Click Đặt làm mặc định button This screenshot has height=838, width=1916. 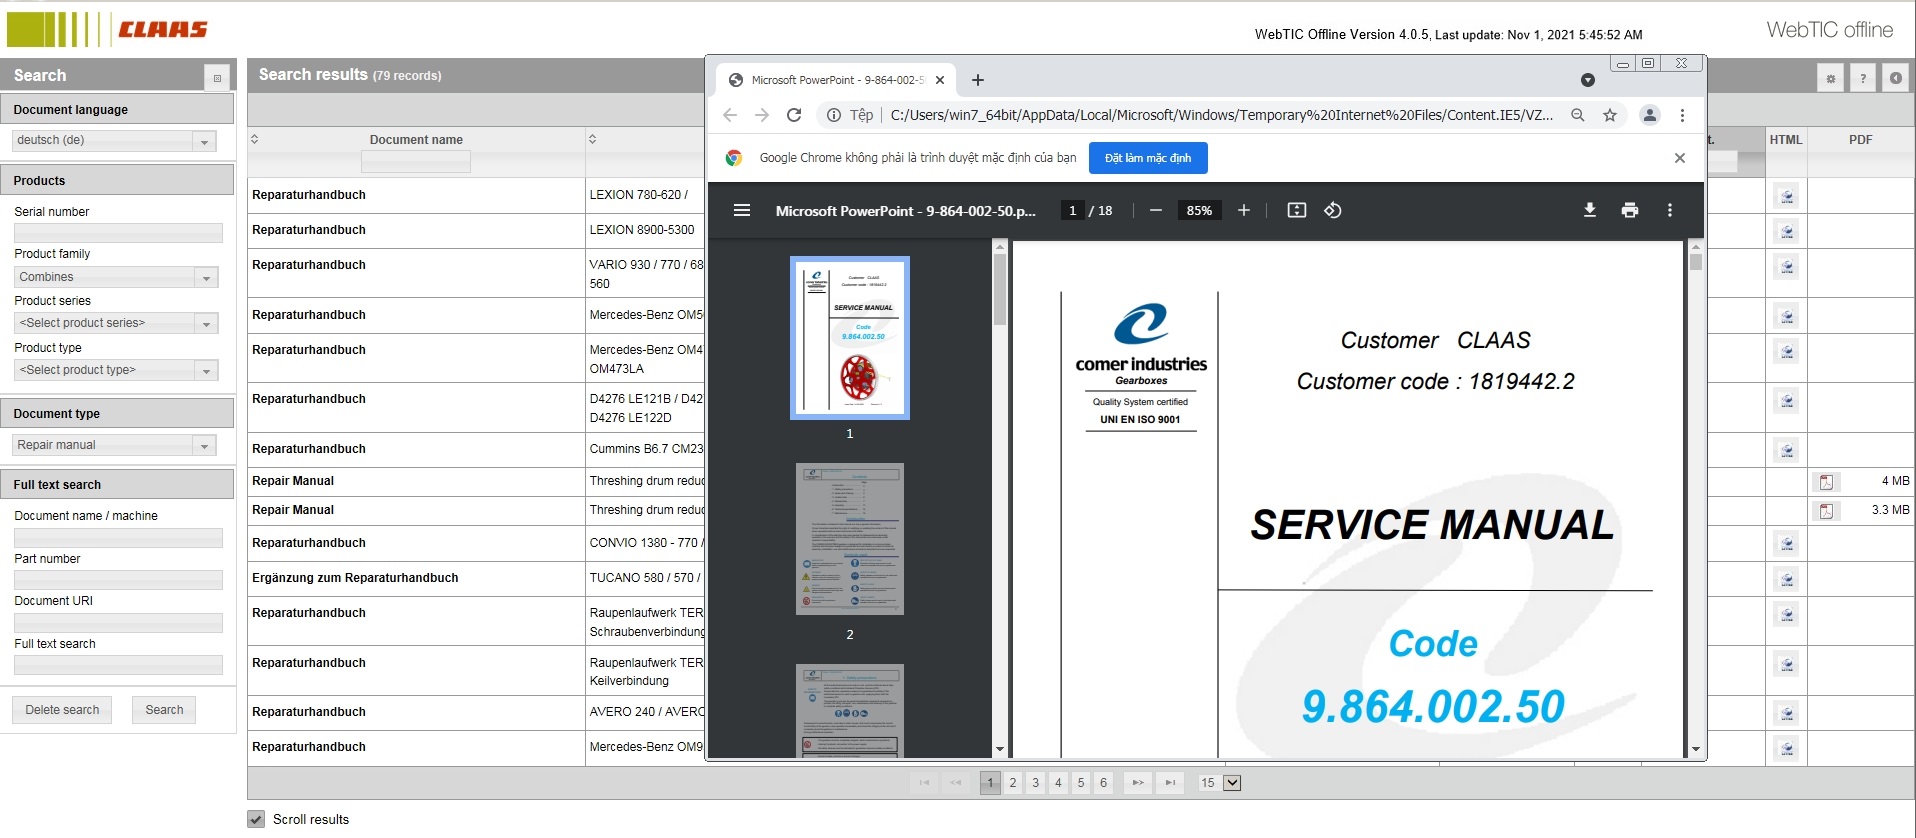click(x=1147, y=158)
